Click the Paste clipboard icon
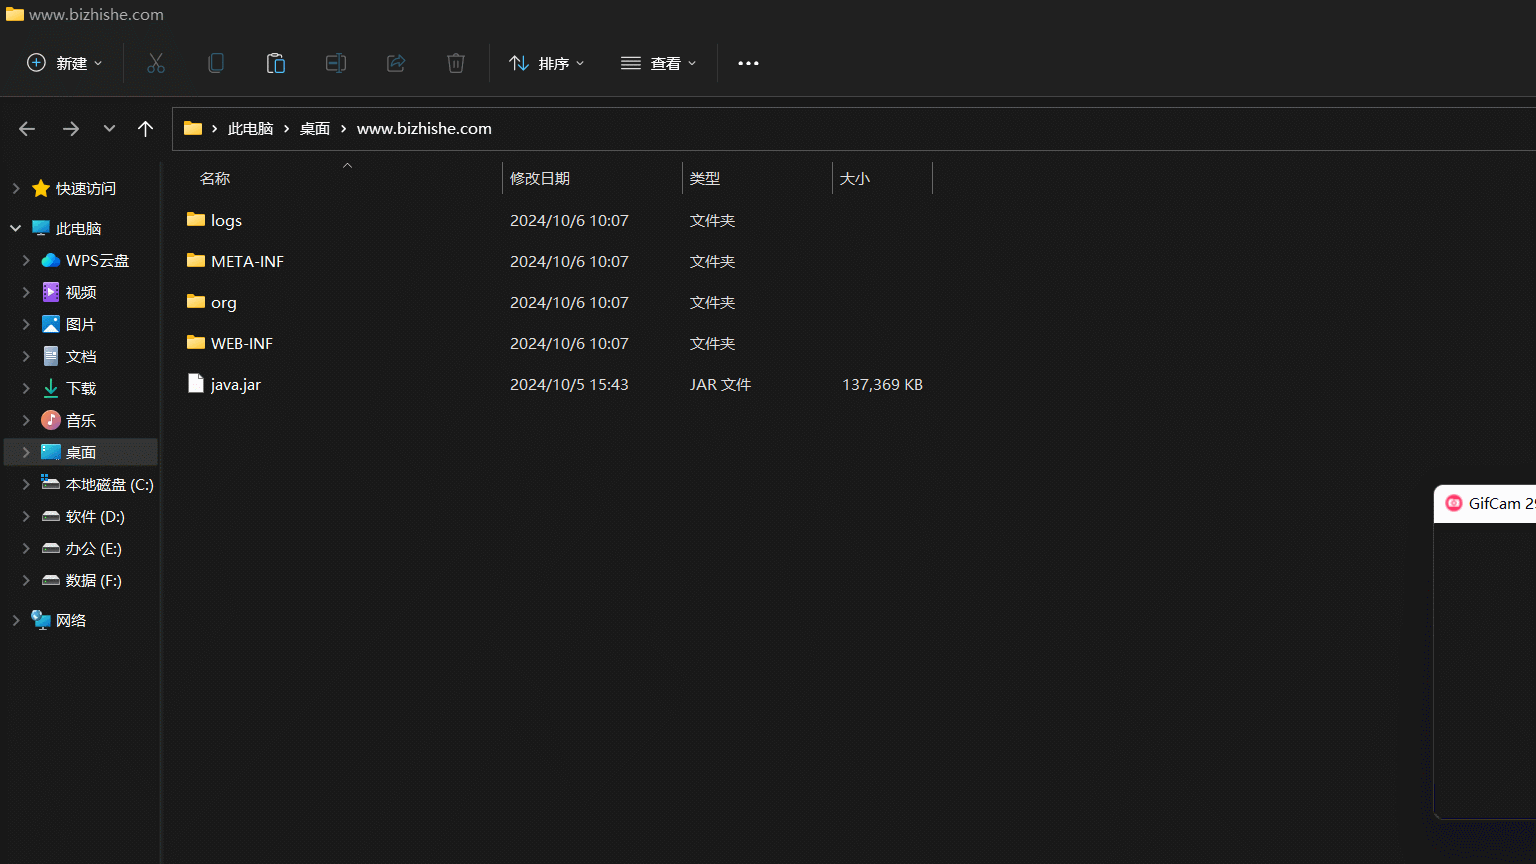This screenshot has width=1536, height=864. (x=276, y=63)
